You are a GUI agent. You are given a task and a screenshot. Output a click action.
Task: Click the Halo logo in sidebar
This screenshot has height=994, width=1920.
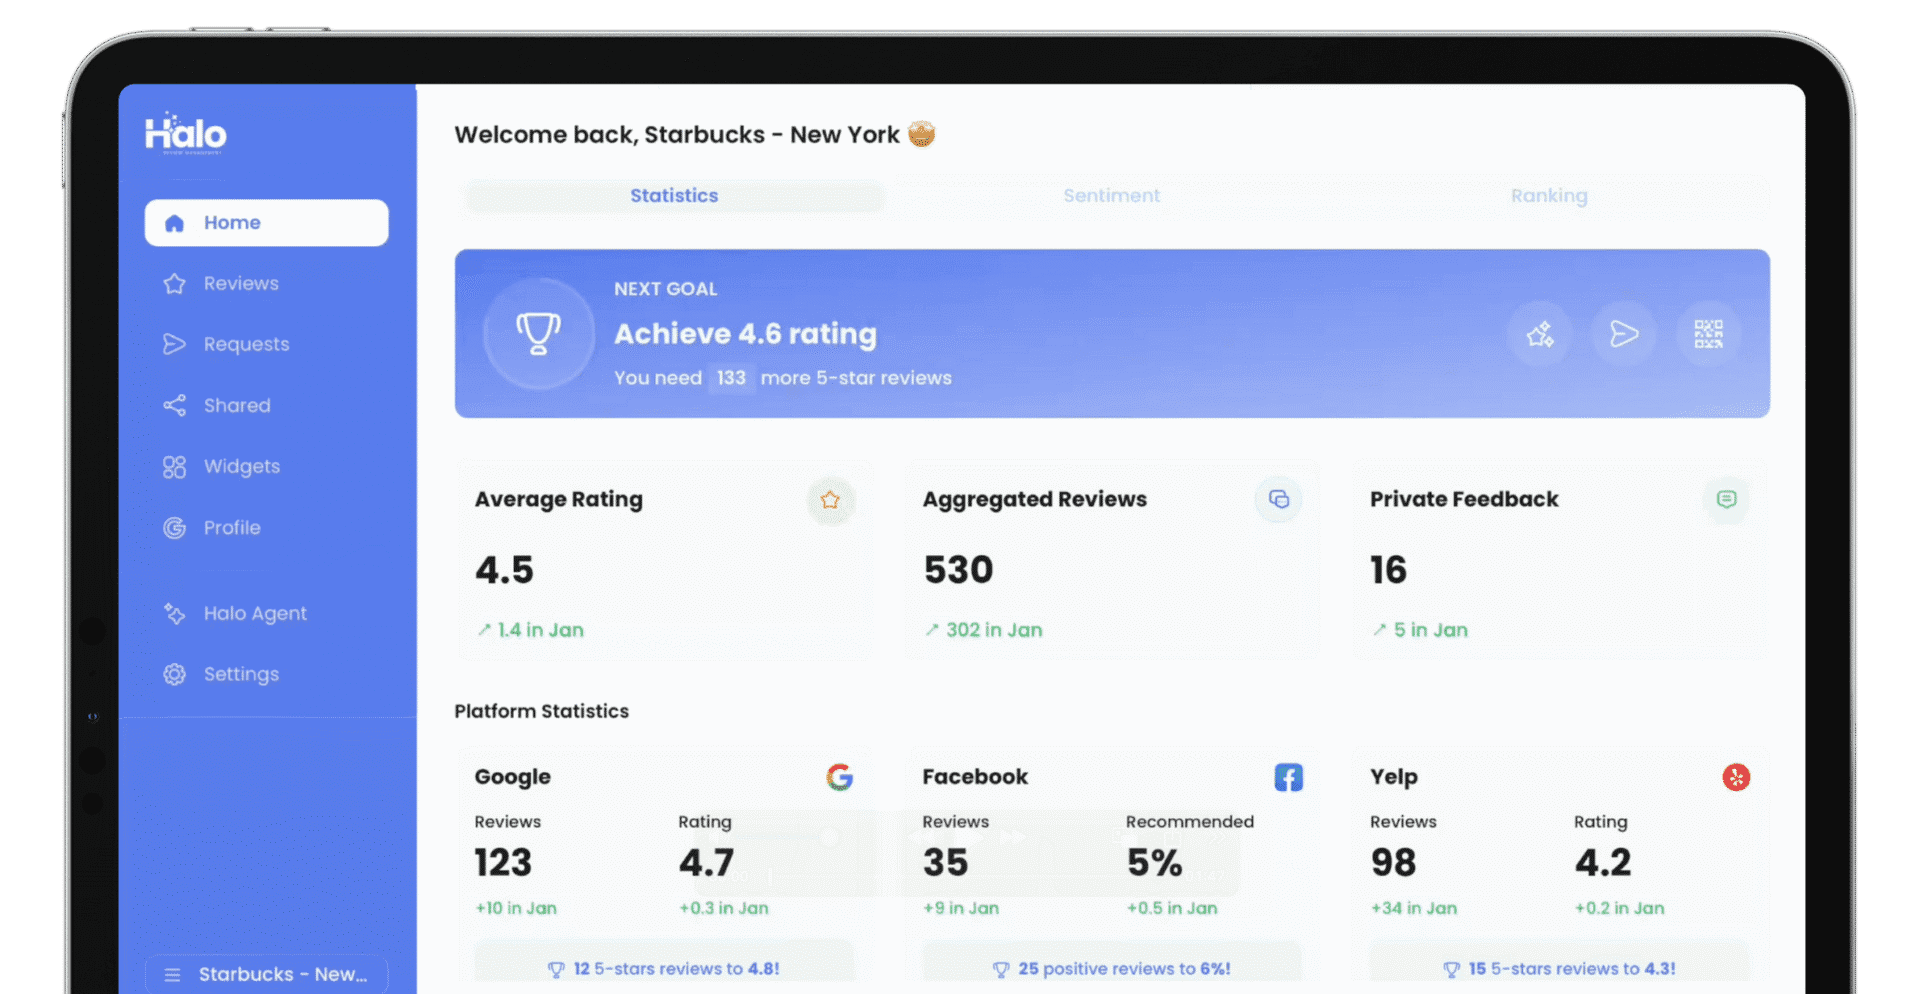coord(186,134)
